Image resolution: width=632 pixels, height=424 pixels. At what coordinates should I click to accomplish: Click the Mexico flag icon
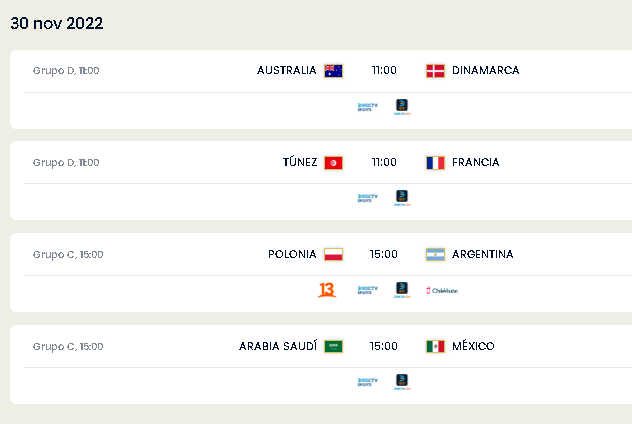[435, 346]
